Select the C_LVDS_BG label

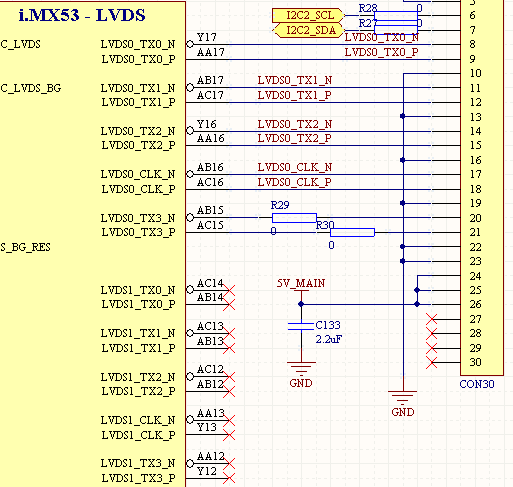pos(31,88)
